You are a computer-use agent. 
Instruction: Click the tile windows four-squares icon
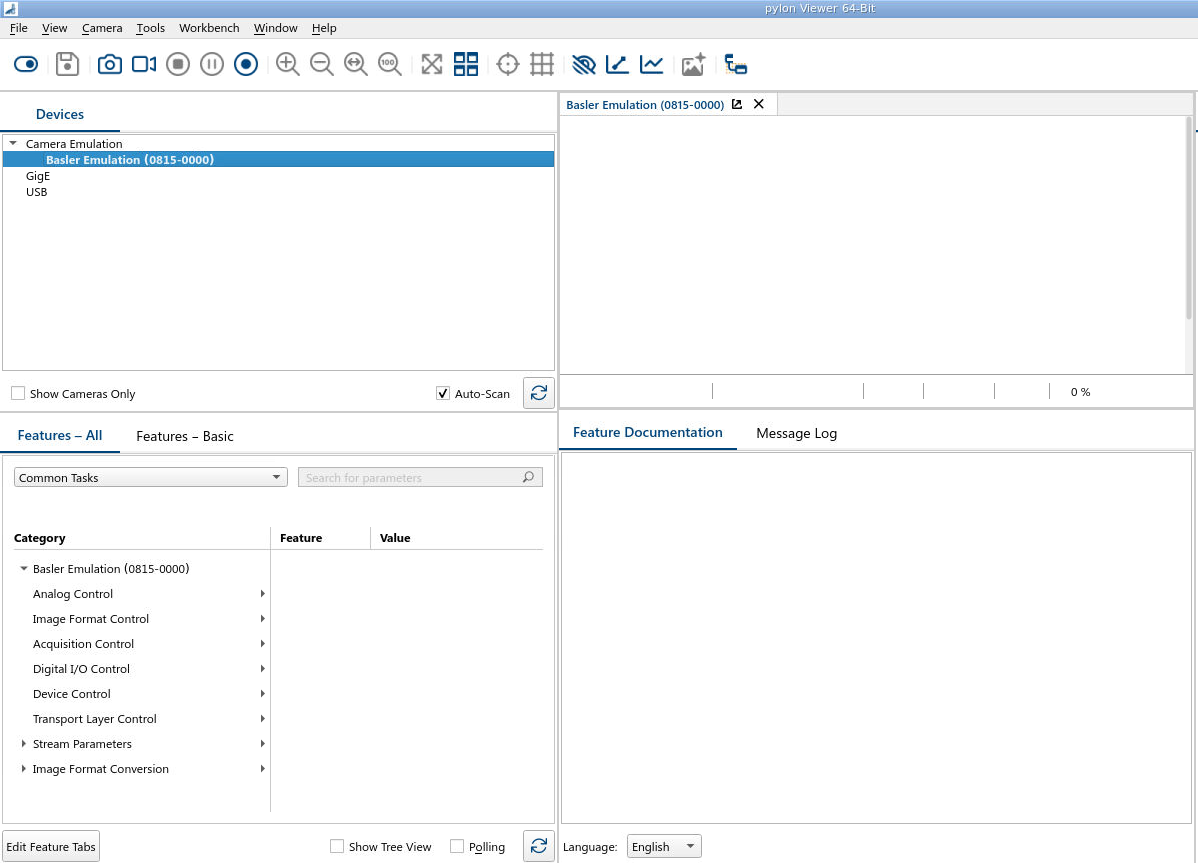click(x=466, y=64)
